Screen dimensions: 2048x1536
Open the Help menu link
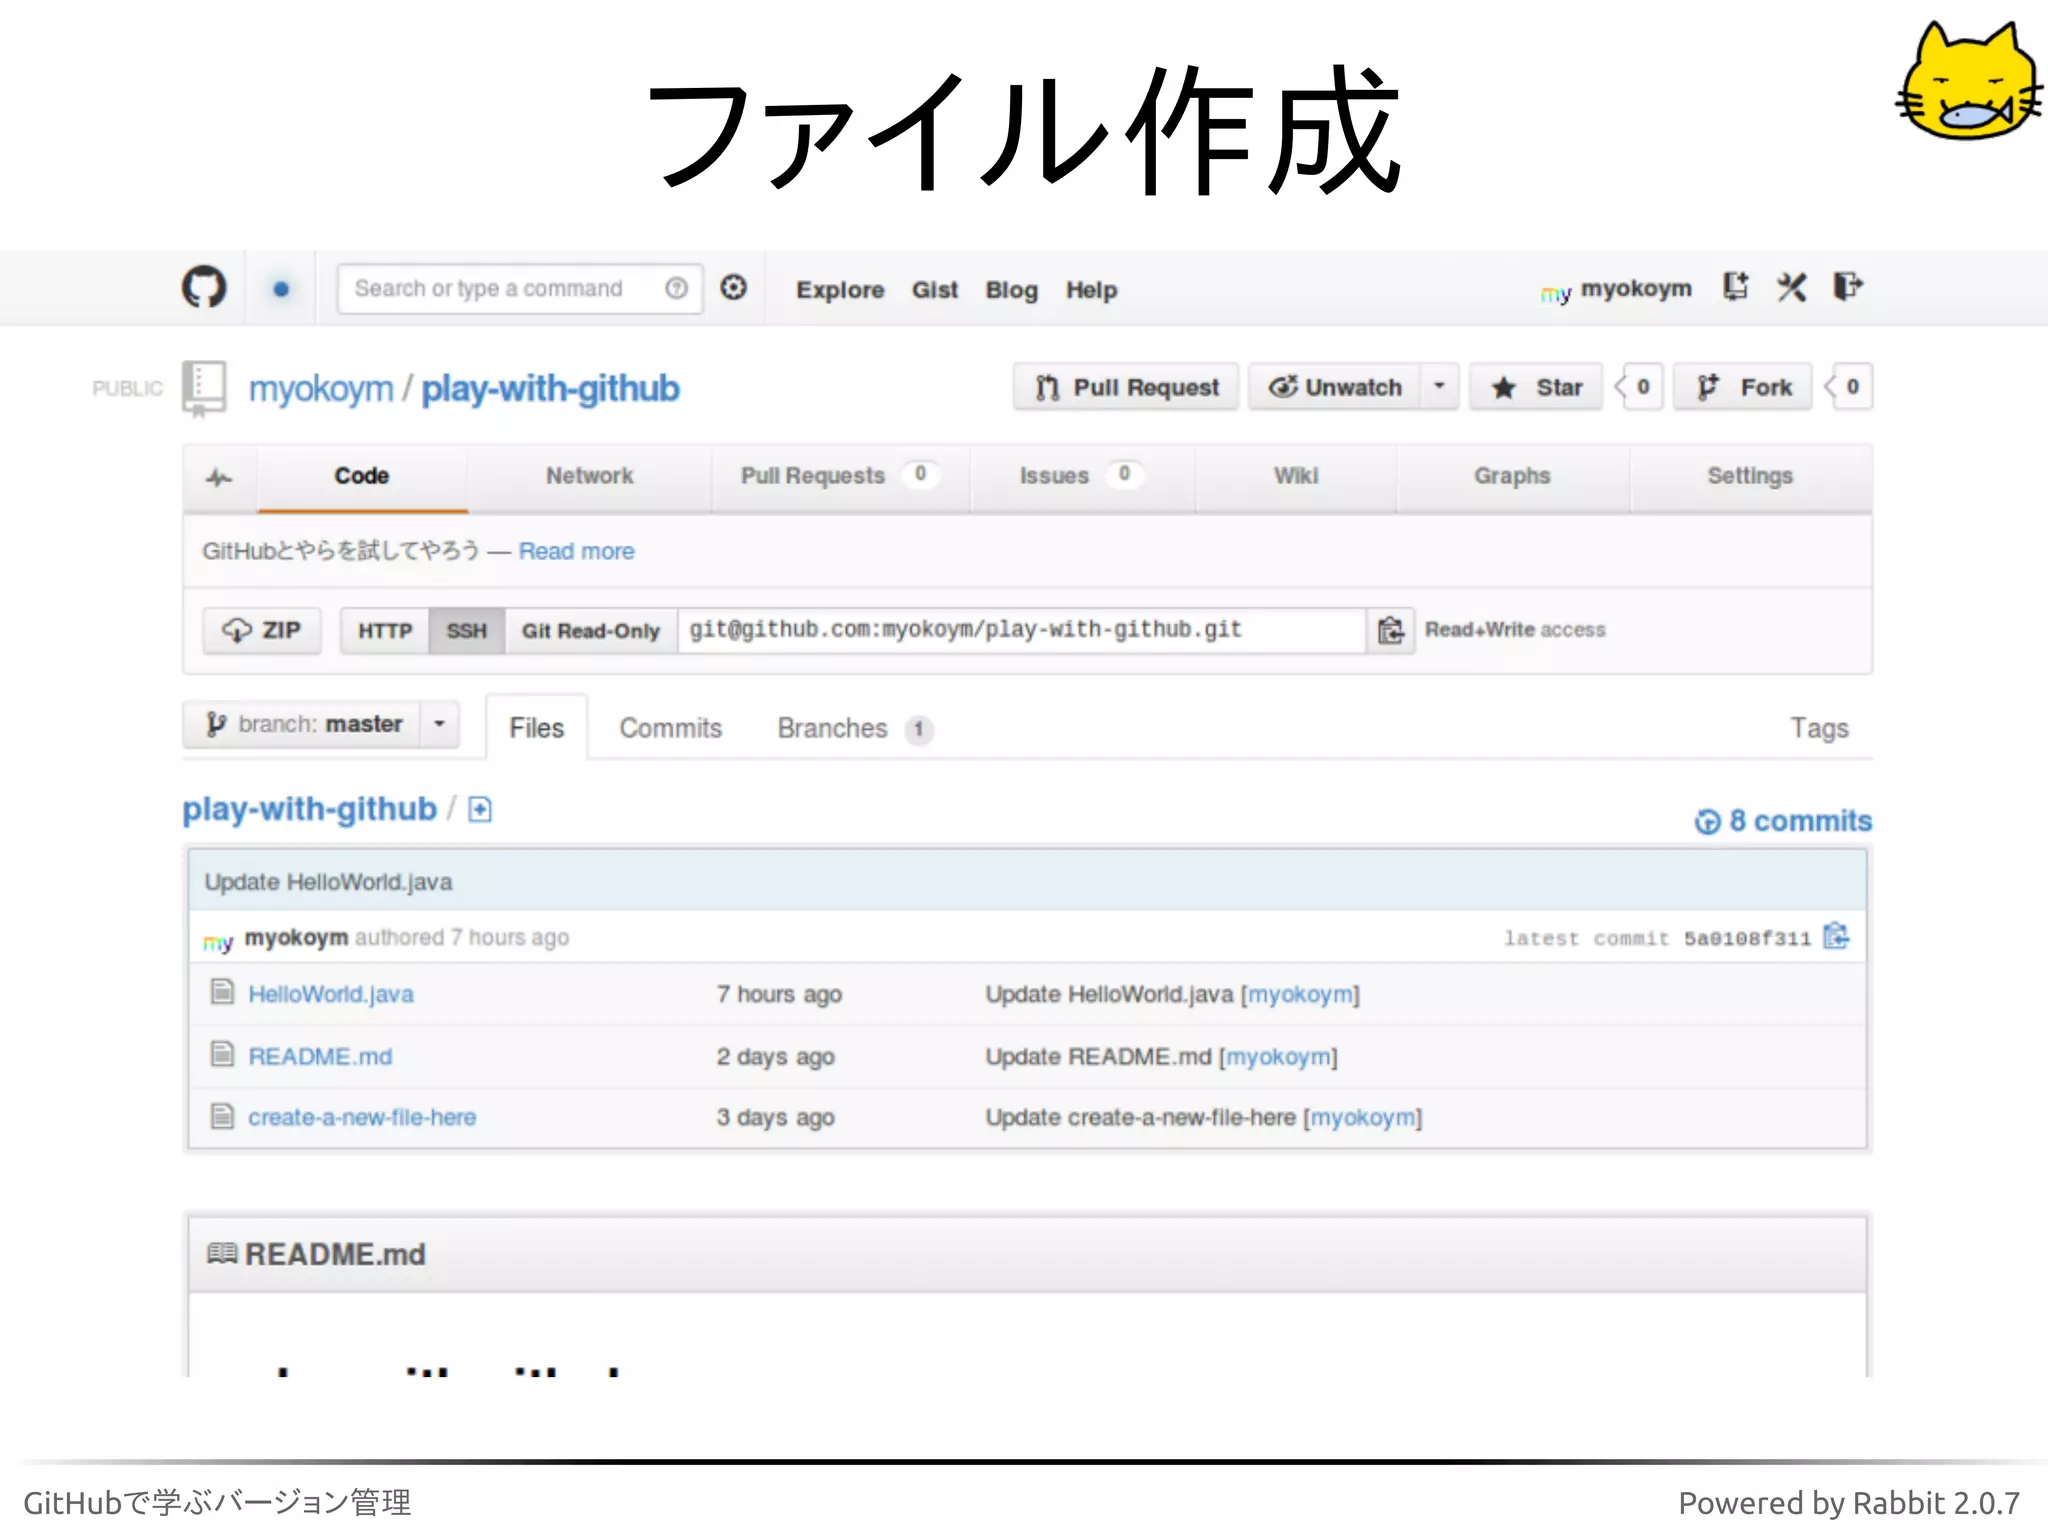(x=1091, y=290)
